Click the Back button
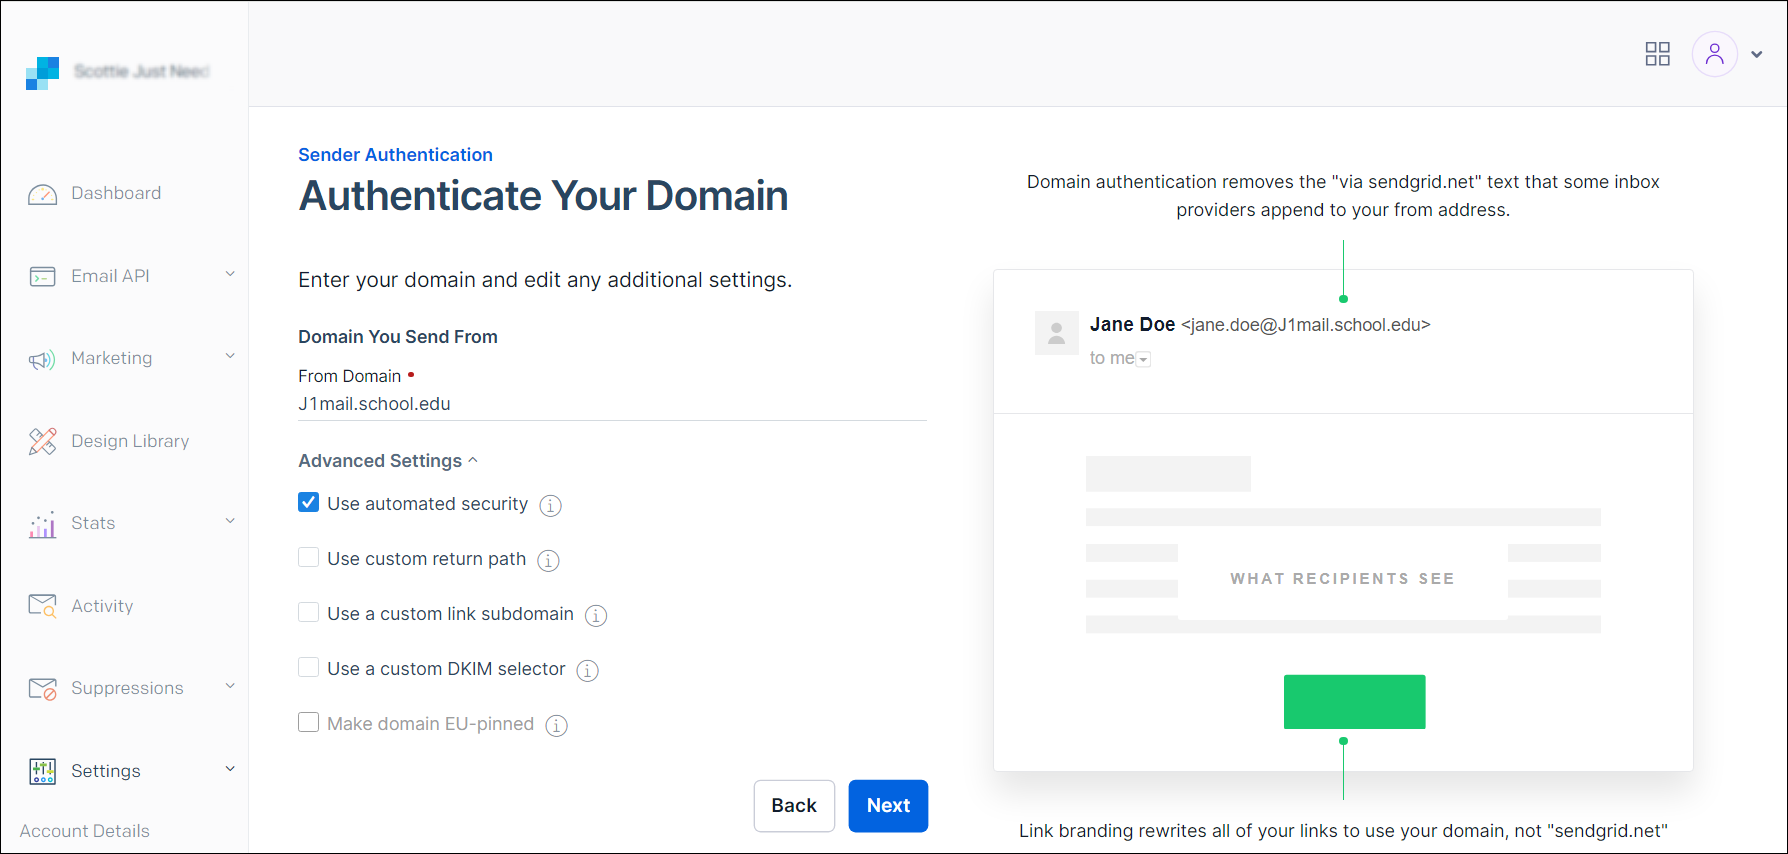 (794, 806)
